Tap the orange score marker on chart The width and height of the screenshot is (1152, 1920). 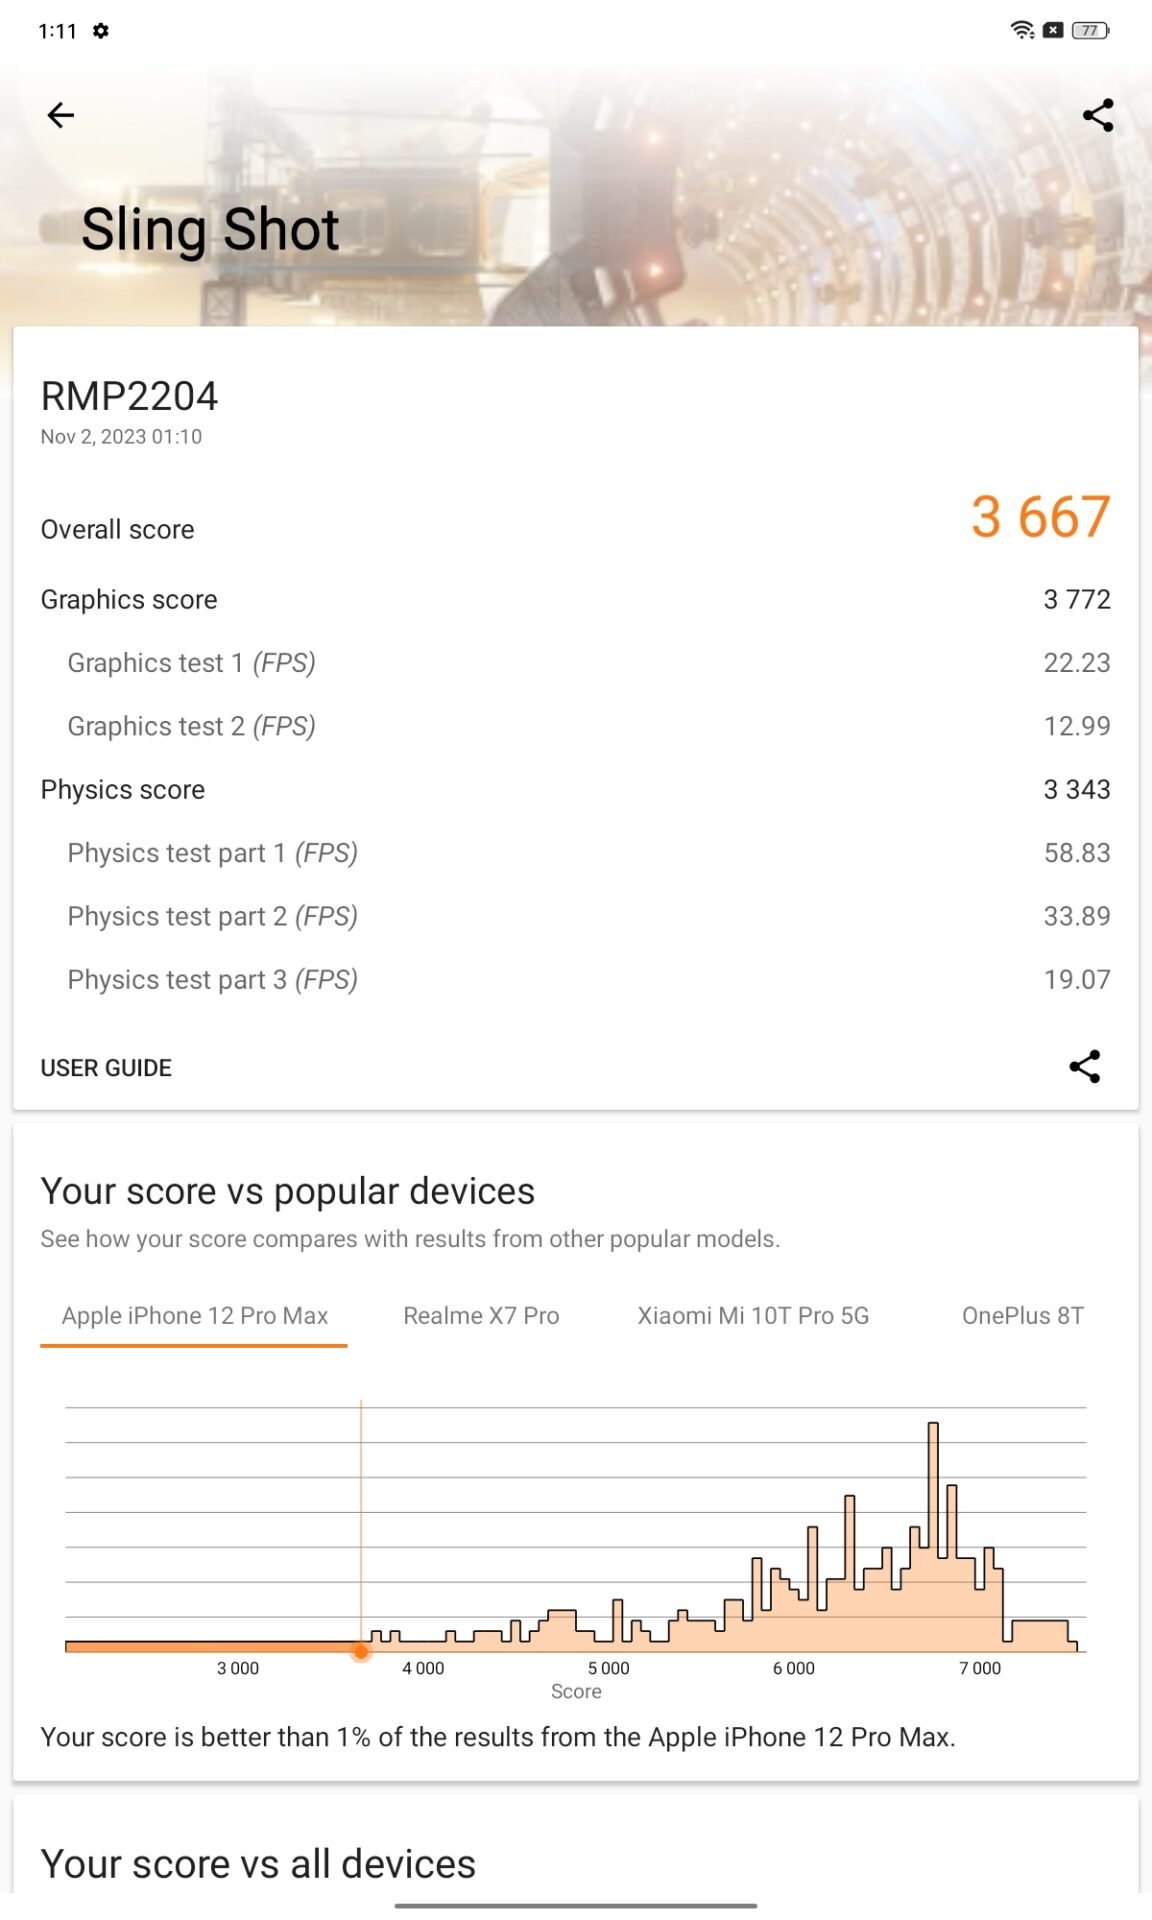pyautogui.click(x=361, y=1652)
